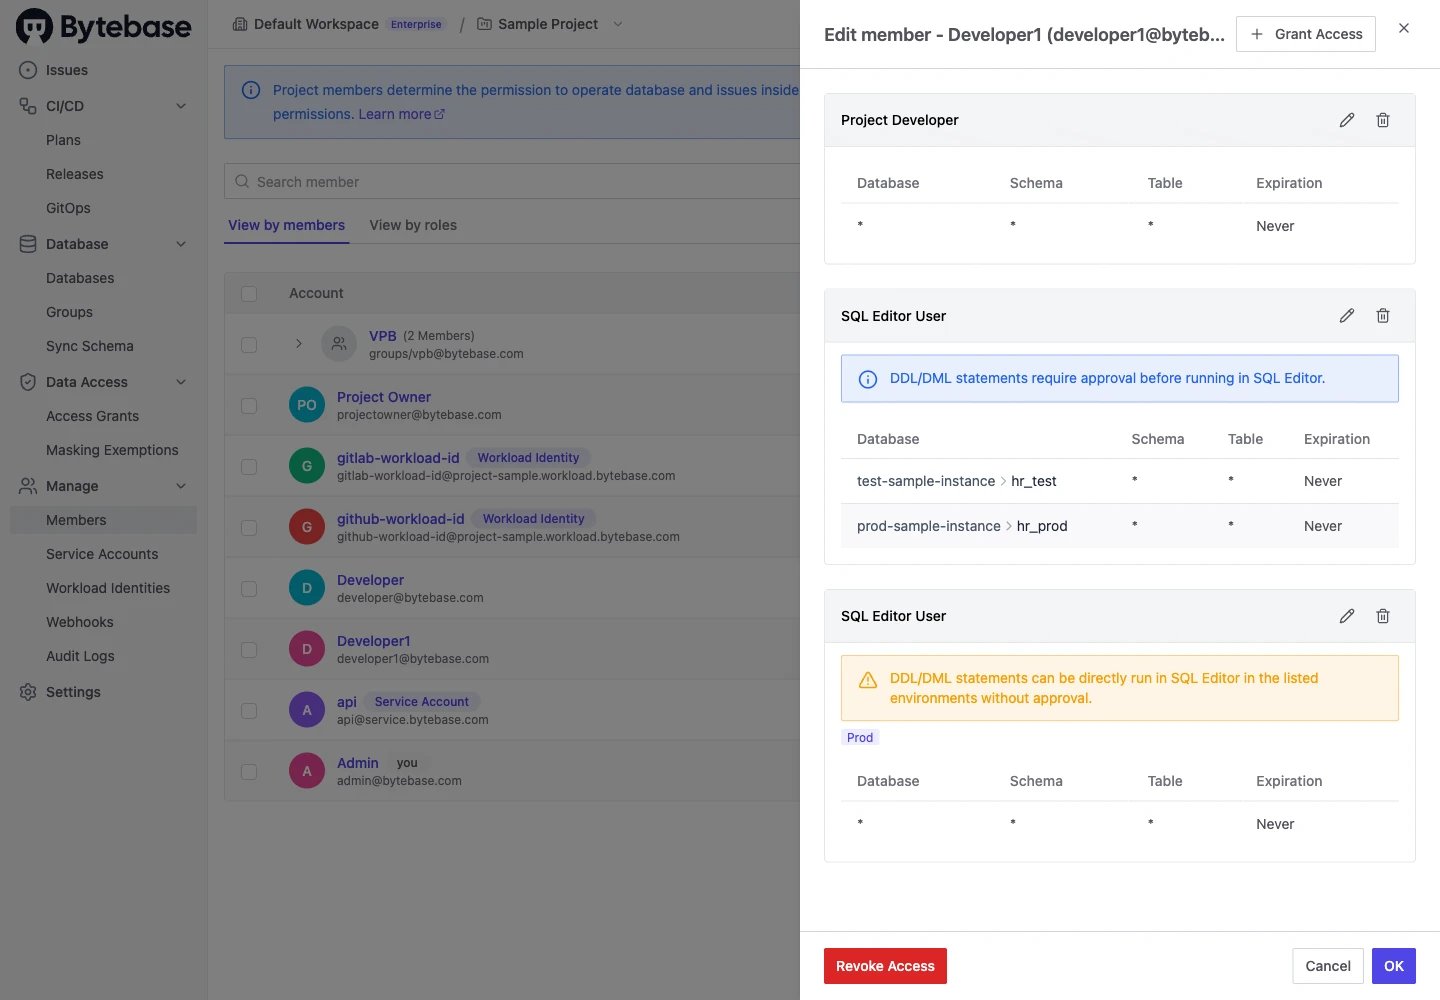The image size is (1440, 1000).
Task: Open the Developer1 member link
Action: click(374, 641)
